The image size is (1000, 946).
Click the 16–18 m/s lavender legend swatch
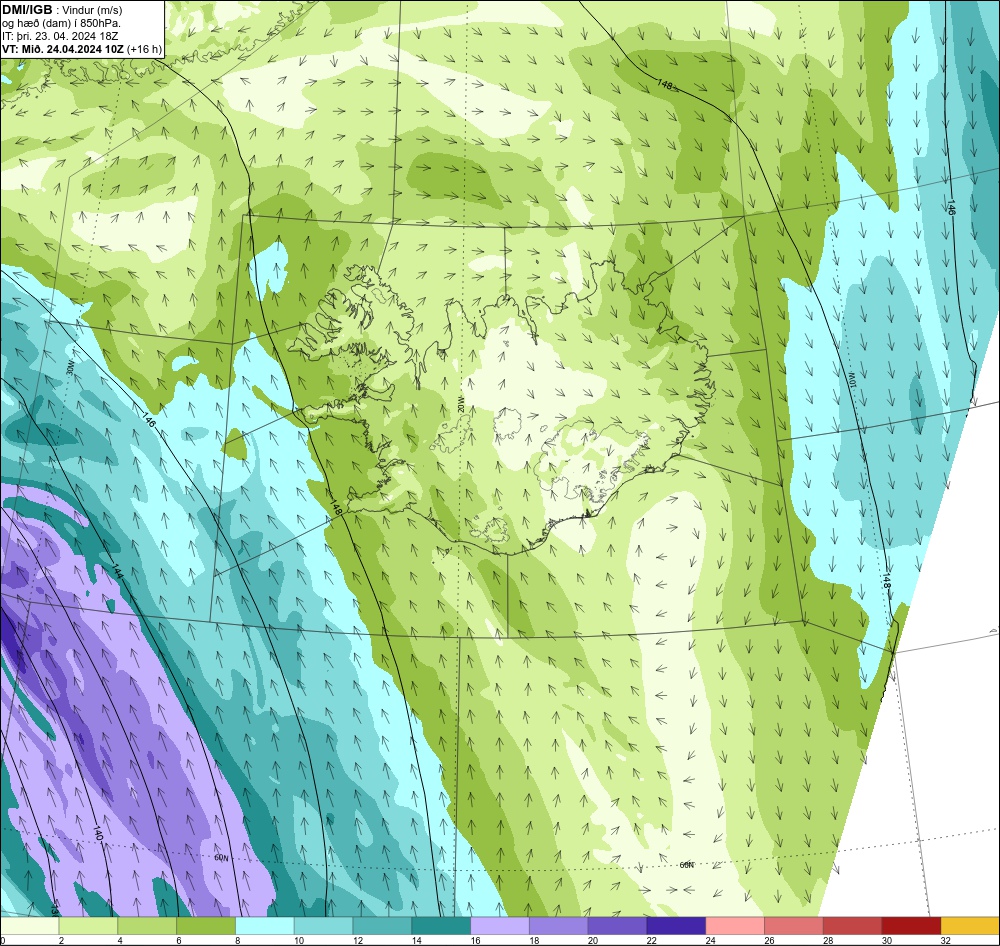pos(500,925)
